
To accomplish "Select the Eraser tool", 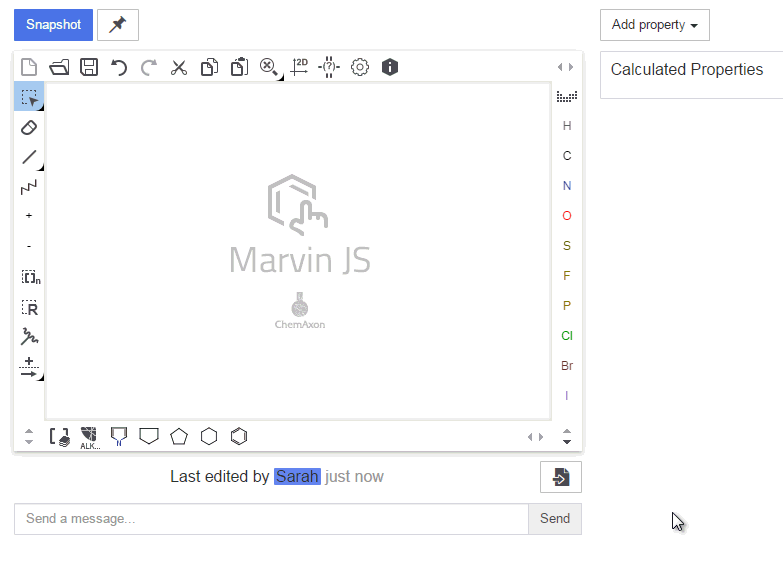I will [x=29, y=127].
